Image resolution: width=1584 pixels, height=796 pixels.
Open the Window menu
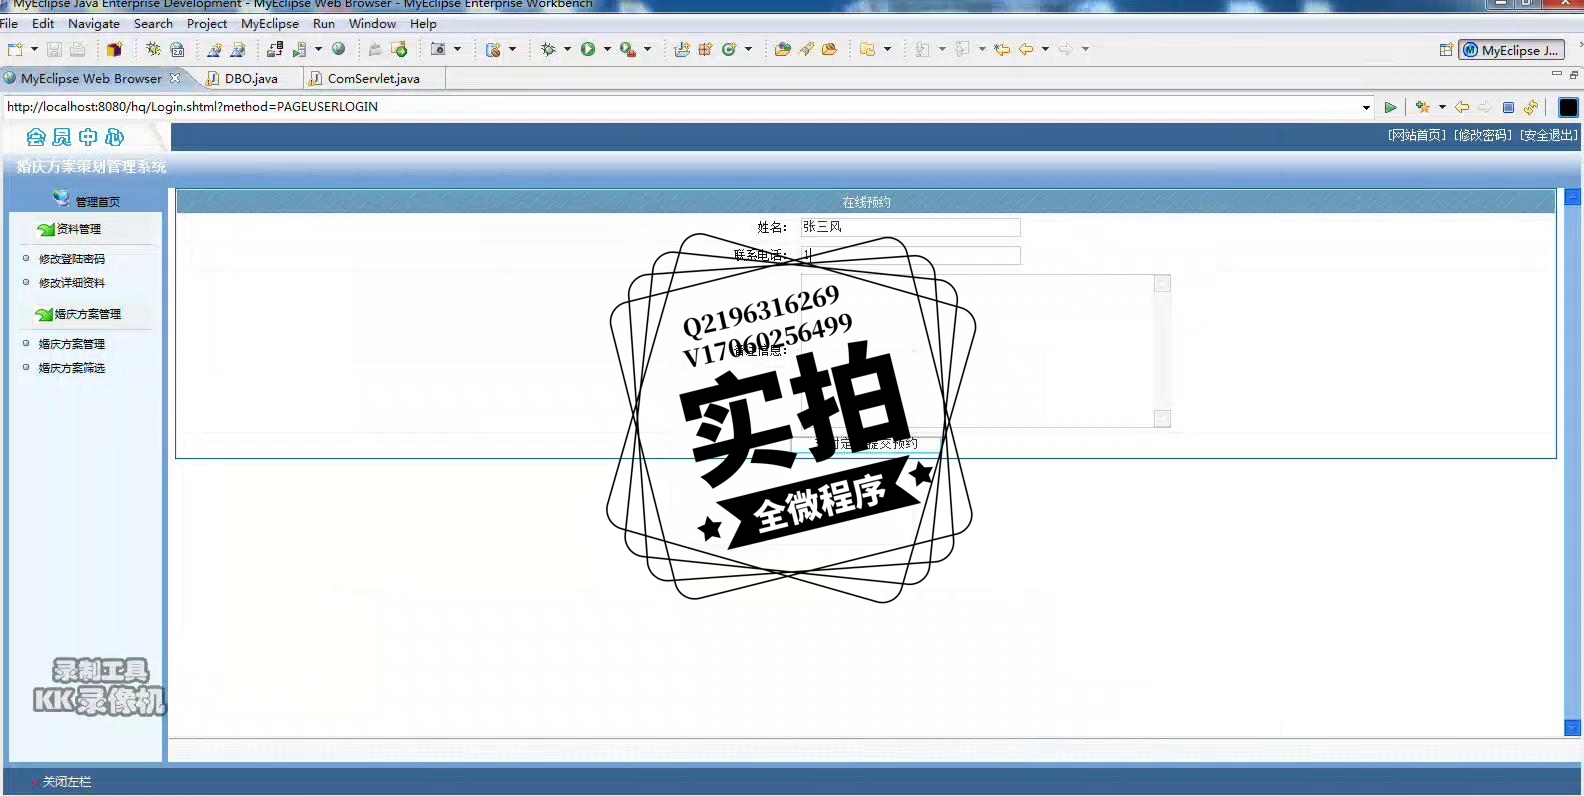point(372,23)
